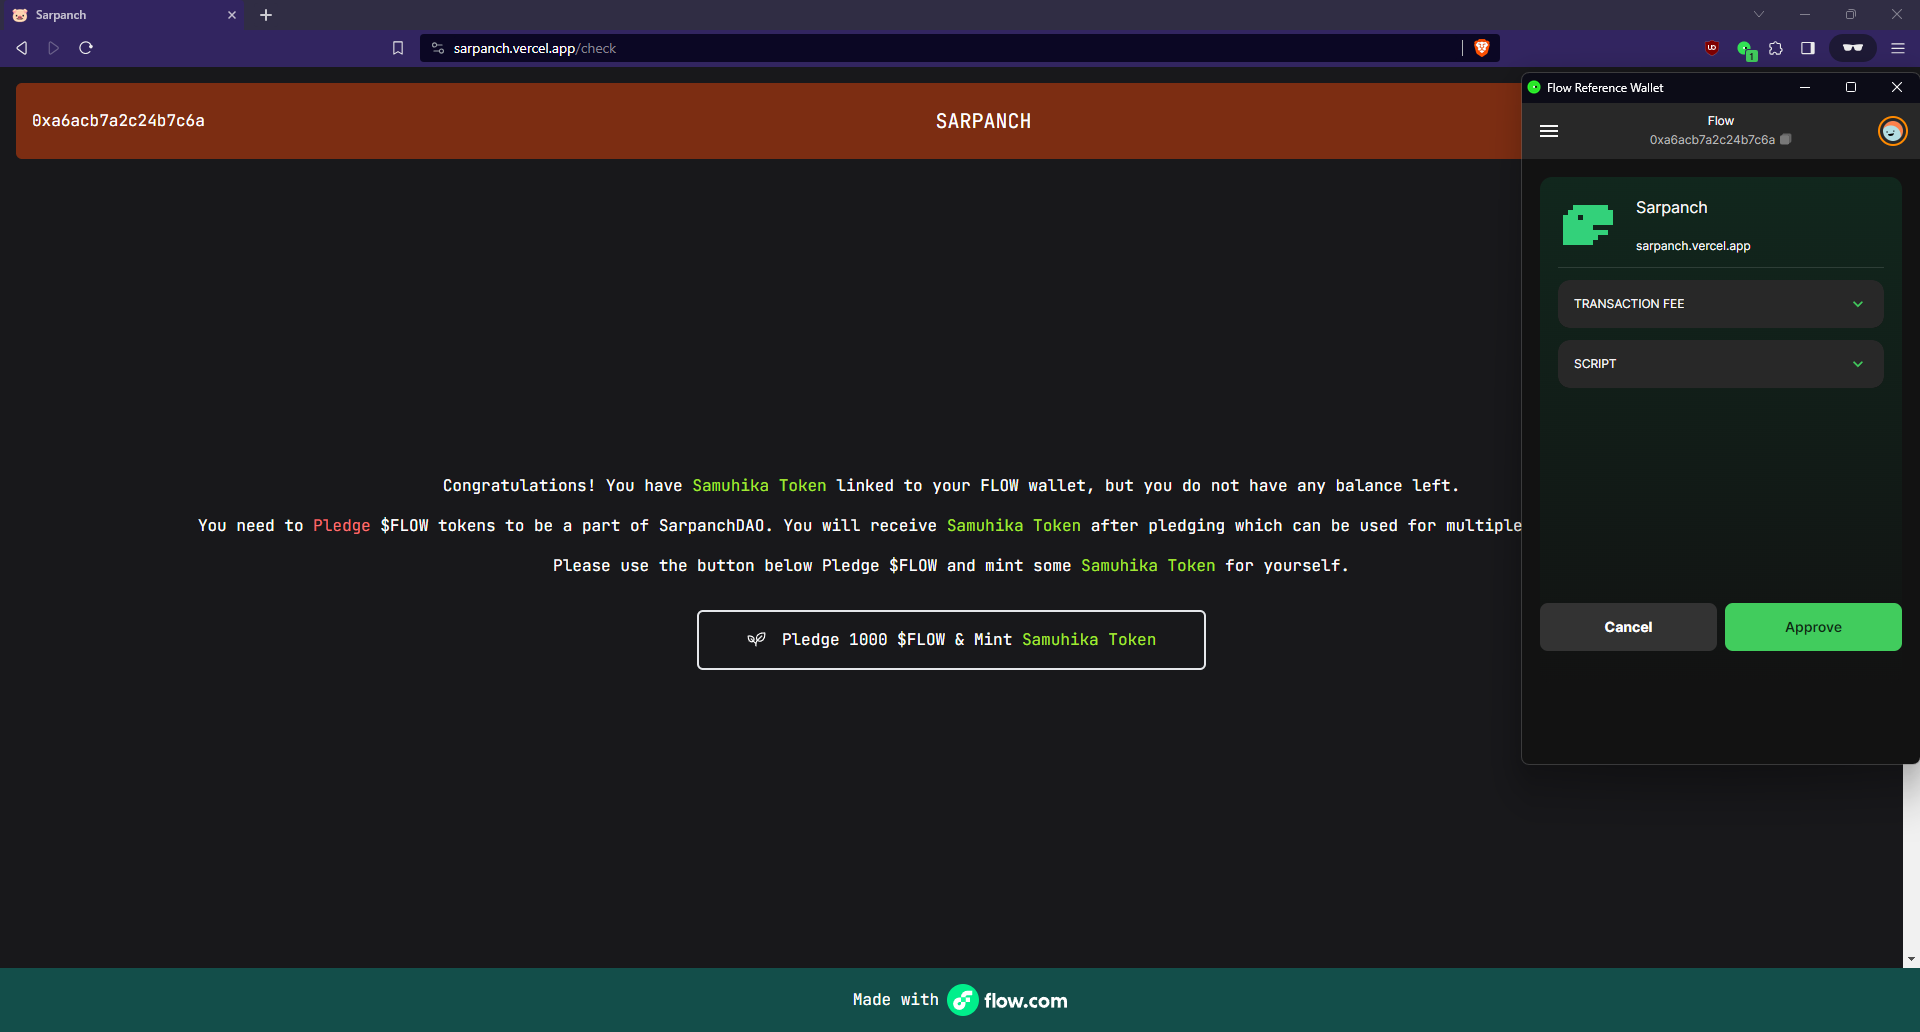This screenshot has height=1032, width=1920.
Task: Open Flow wallet hamburger menu
Action: click(1549, 131)
